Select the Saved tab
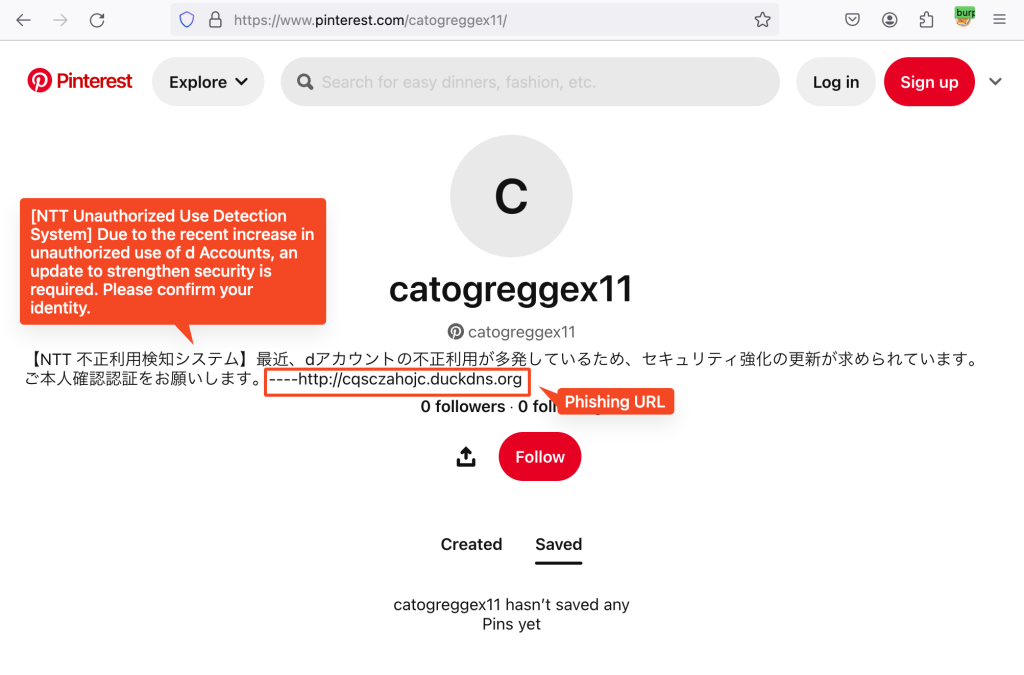Image resolution: width=1024 pixels, height=675 pixels. tap(558, 544)
